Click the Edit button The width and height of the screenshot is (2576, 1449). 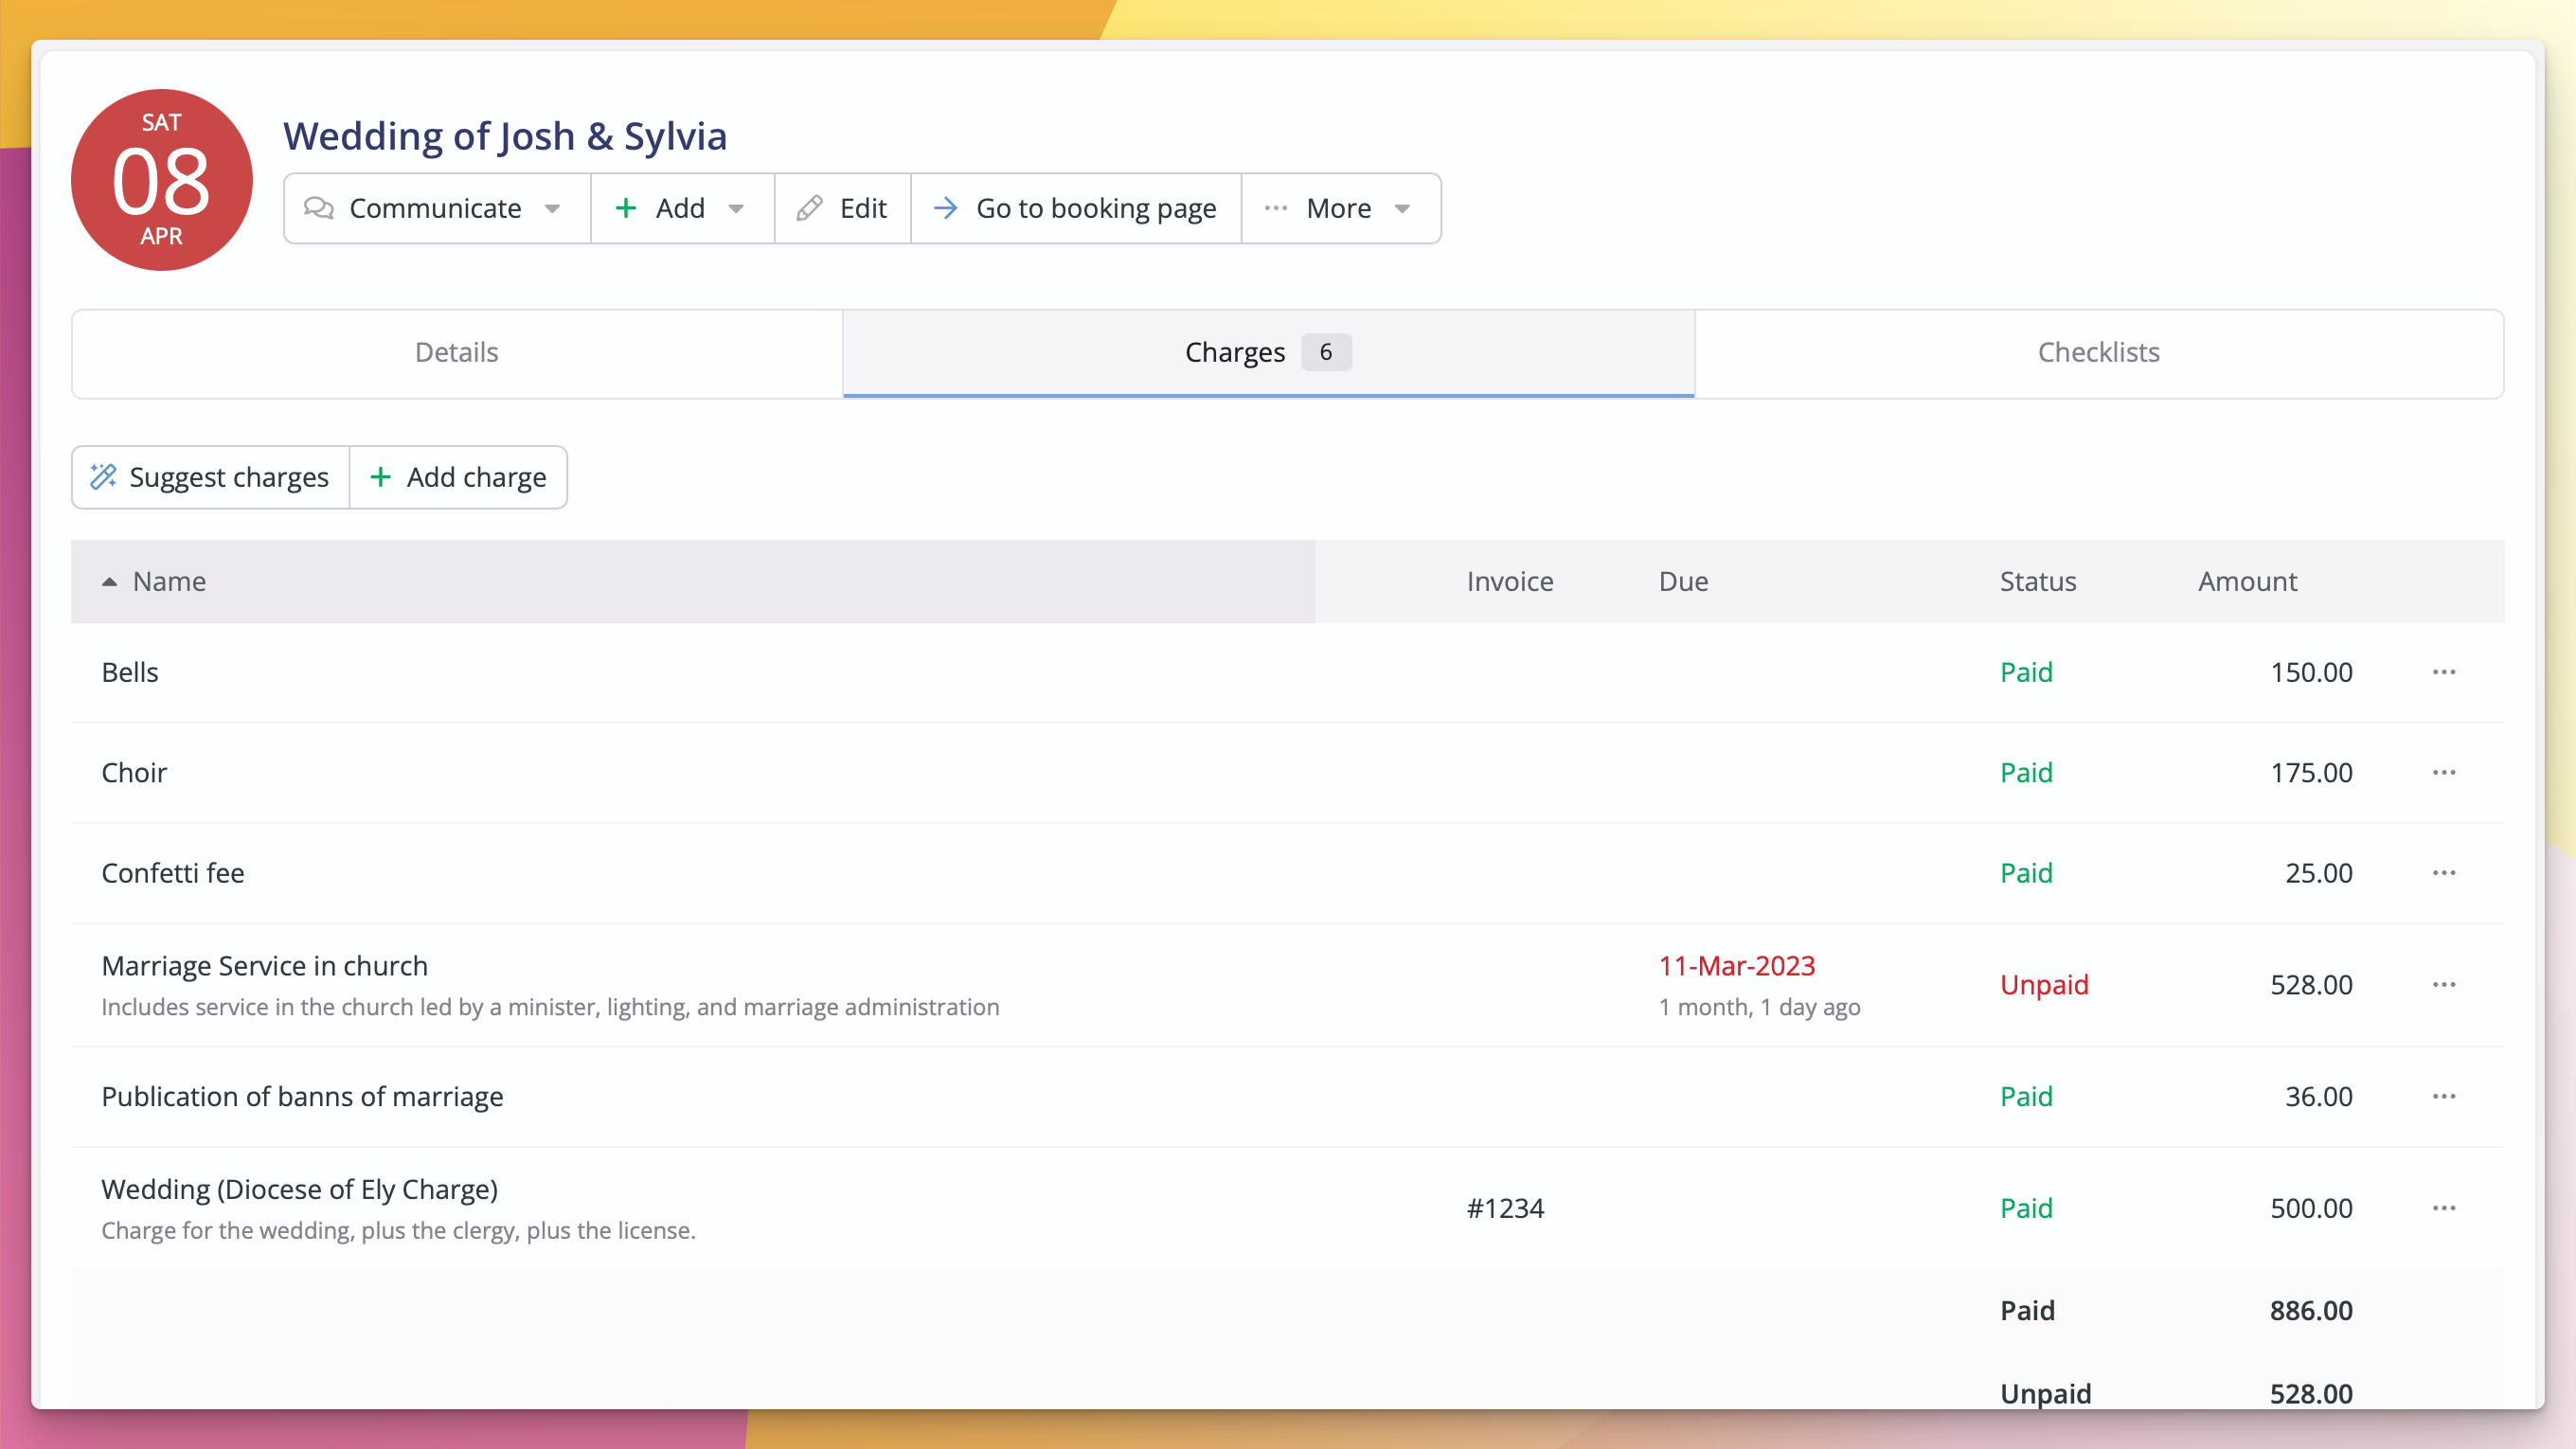842,208
